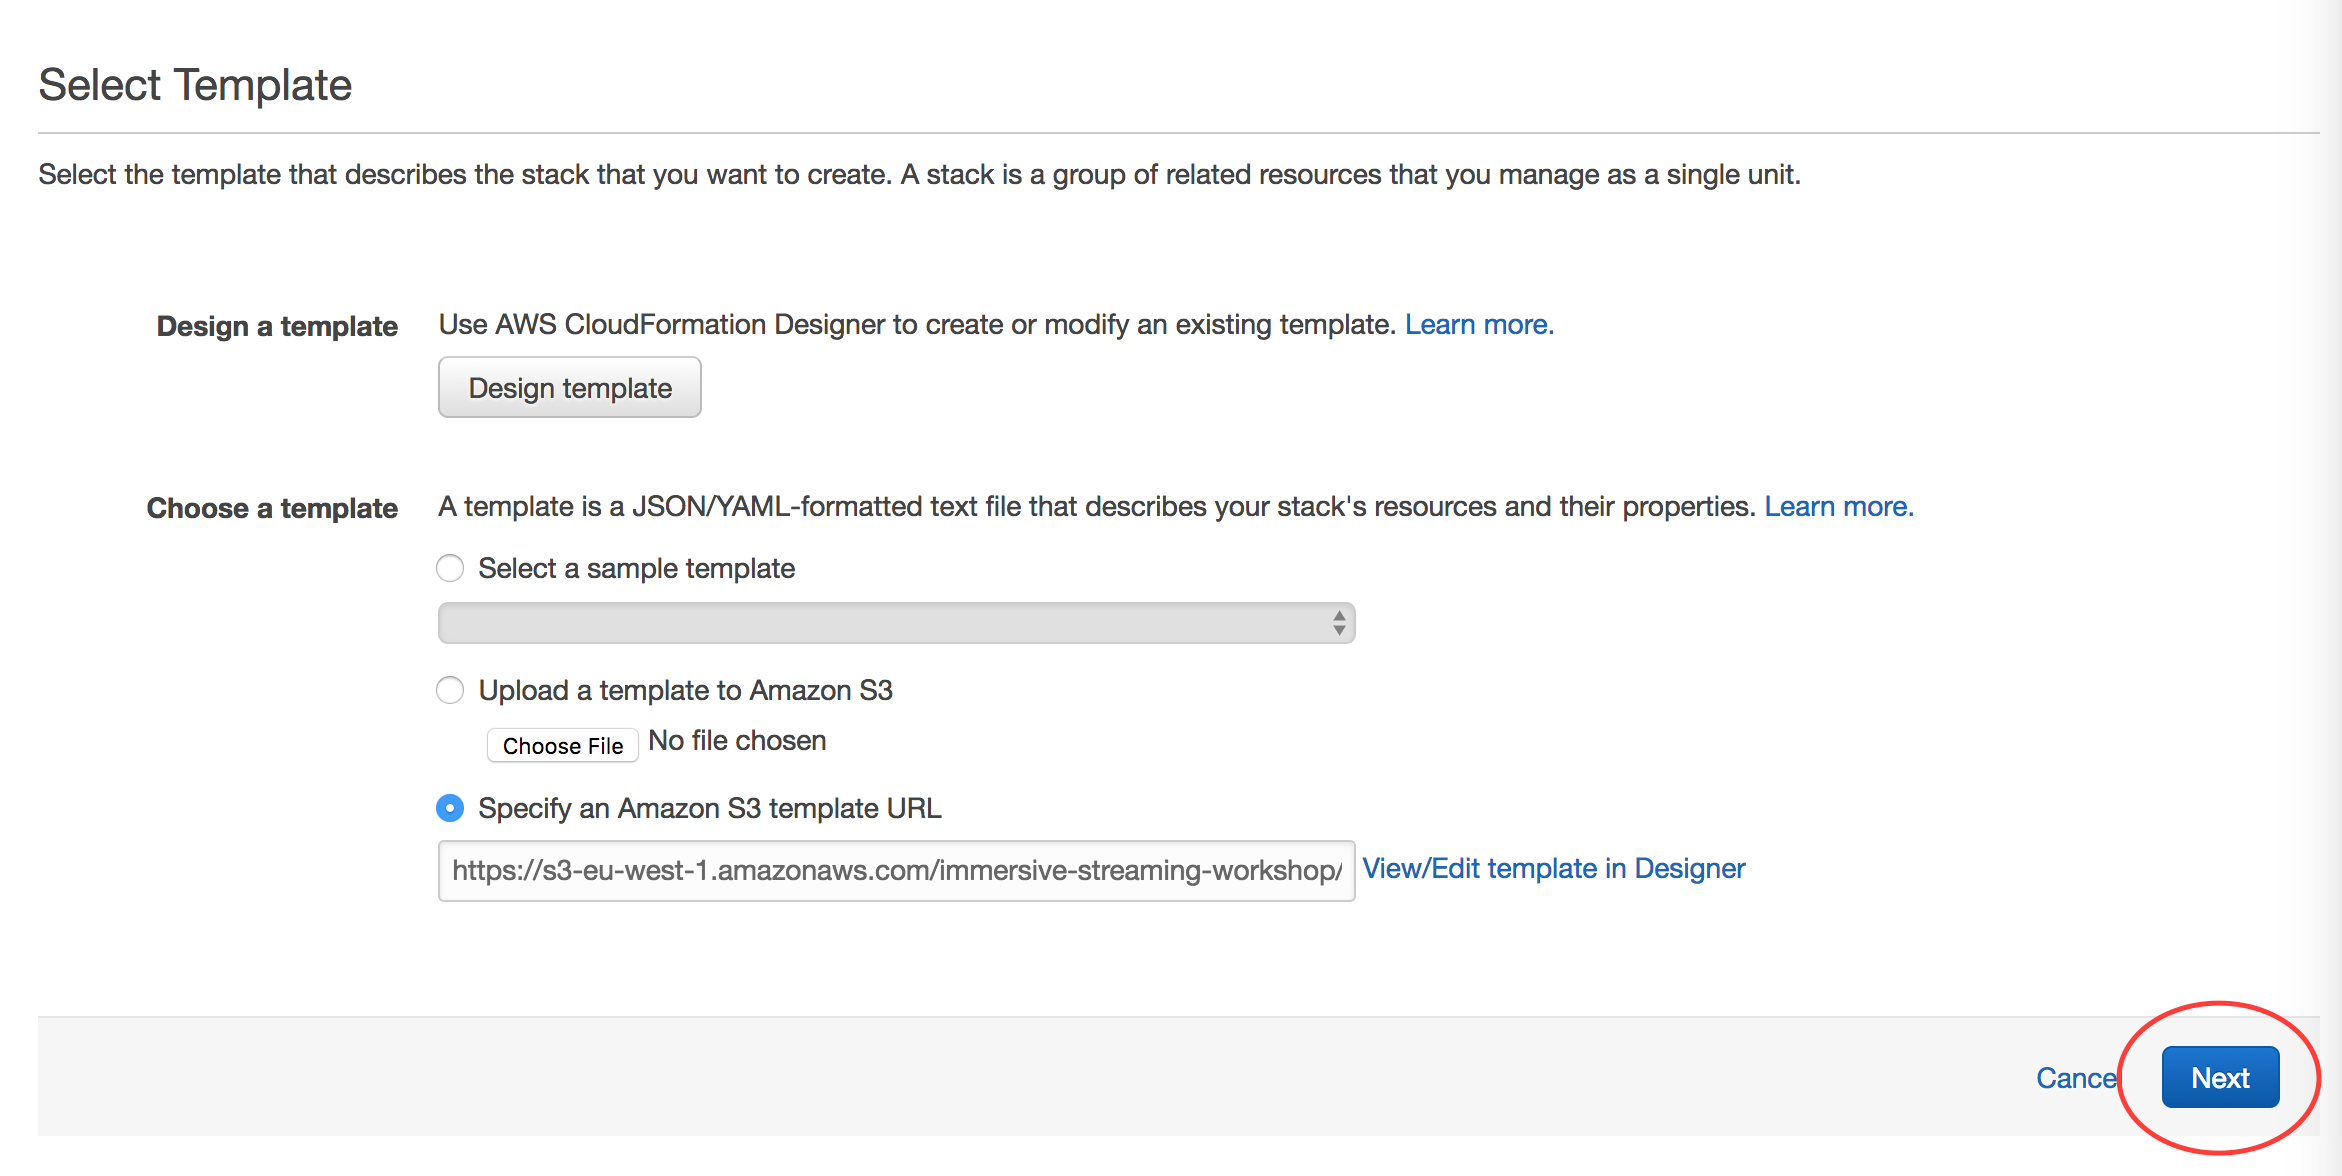This screenshot has height=1176, width=2342.
Task: Click the 'Design a template' label
Action: pyautogui.click(x=277, y=326)
